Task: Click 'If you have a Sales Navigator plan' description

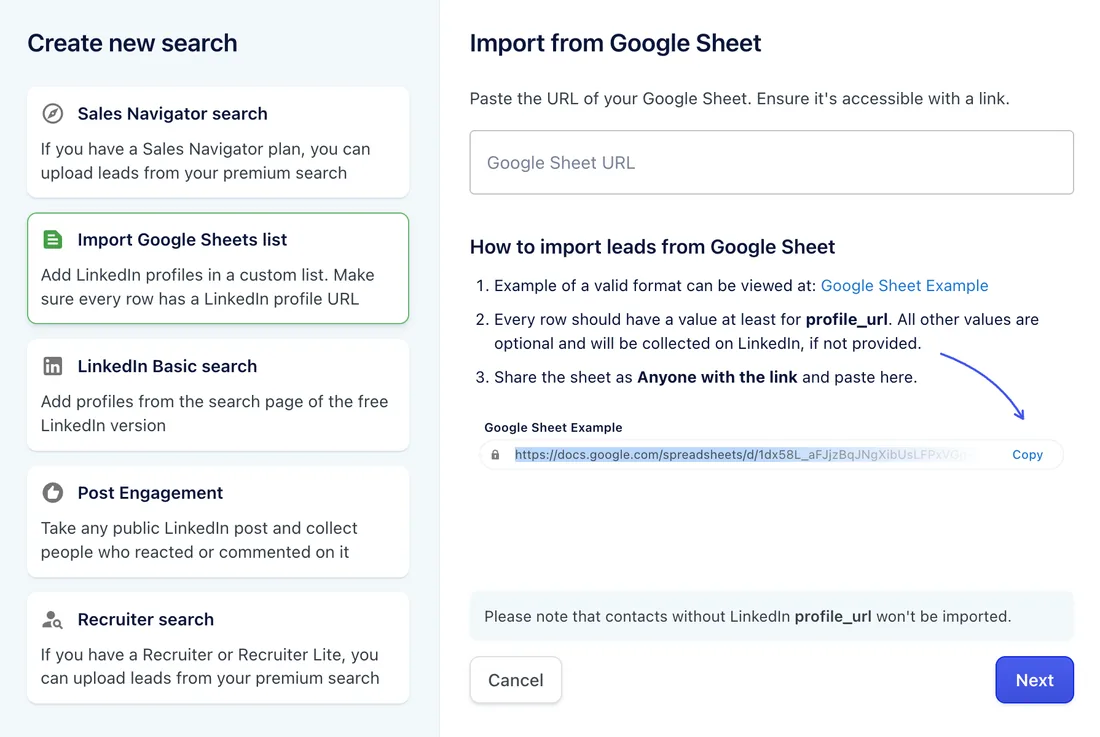Action: pyautogui.click(x=206, y=161)
